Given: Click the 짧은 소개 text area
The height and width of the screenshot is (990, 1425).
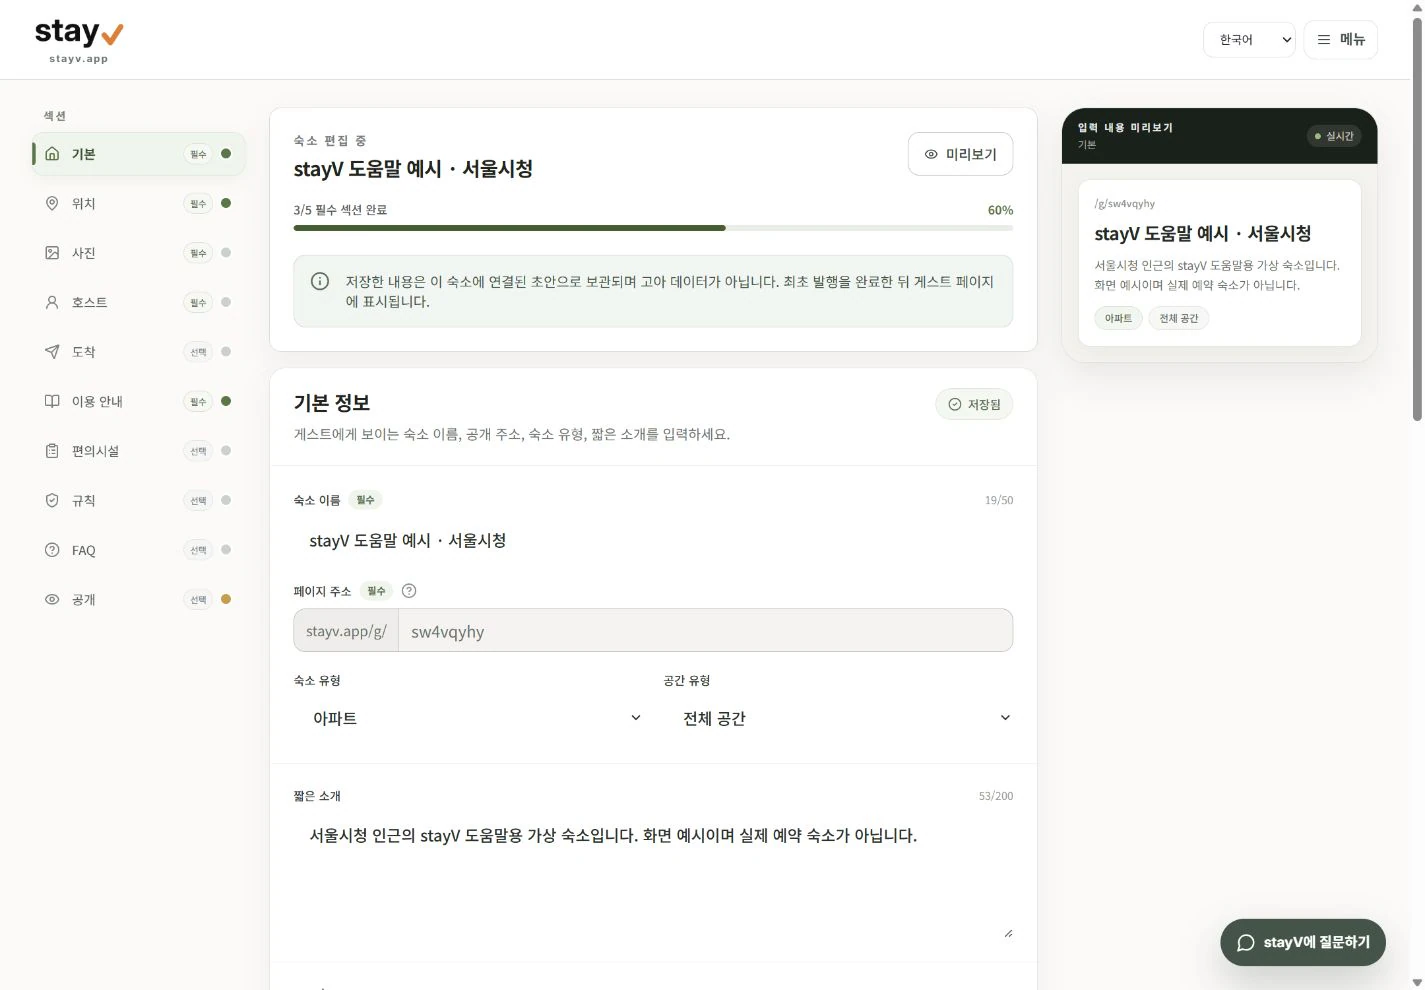Looking at the screenshot, I should point(653,878).
